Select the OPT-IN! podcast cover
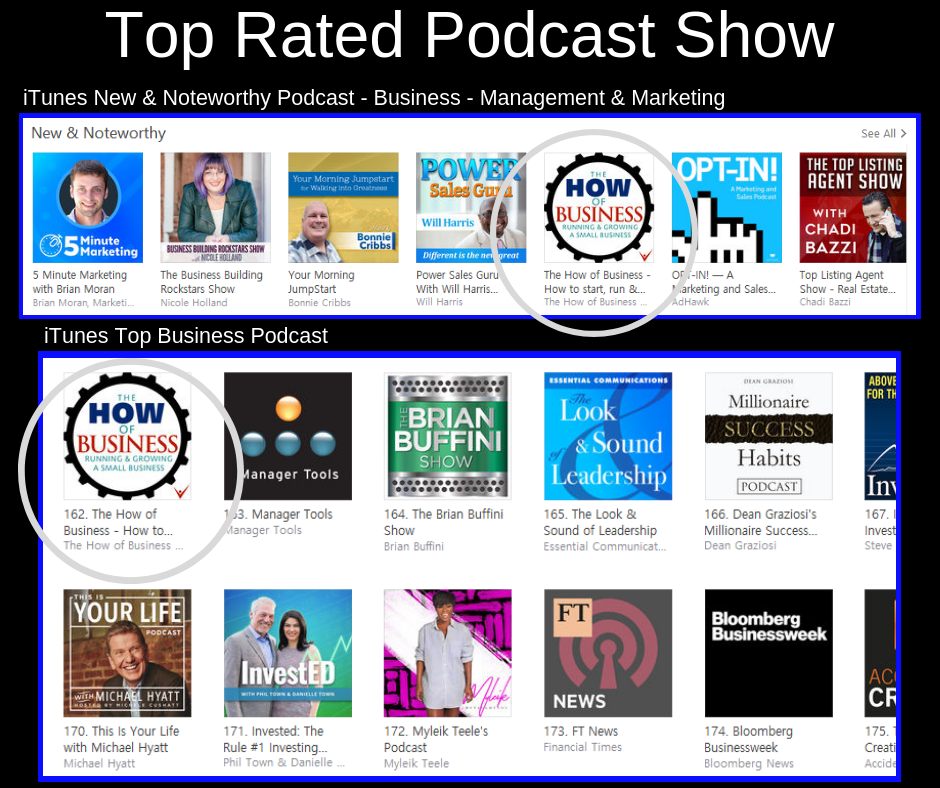This screenshot has width=940, height=788. 725,207
